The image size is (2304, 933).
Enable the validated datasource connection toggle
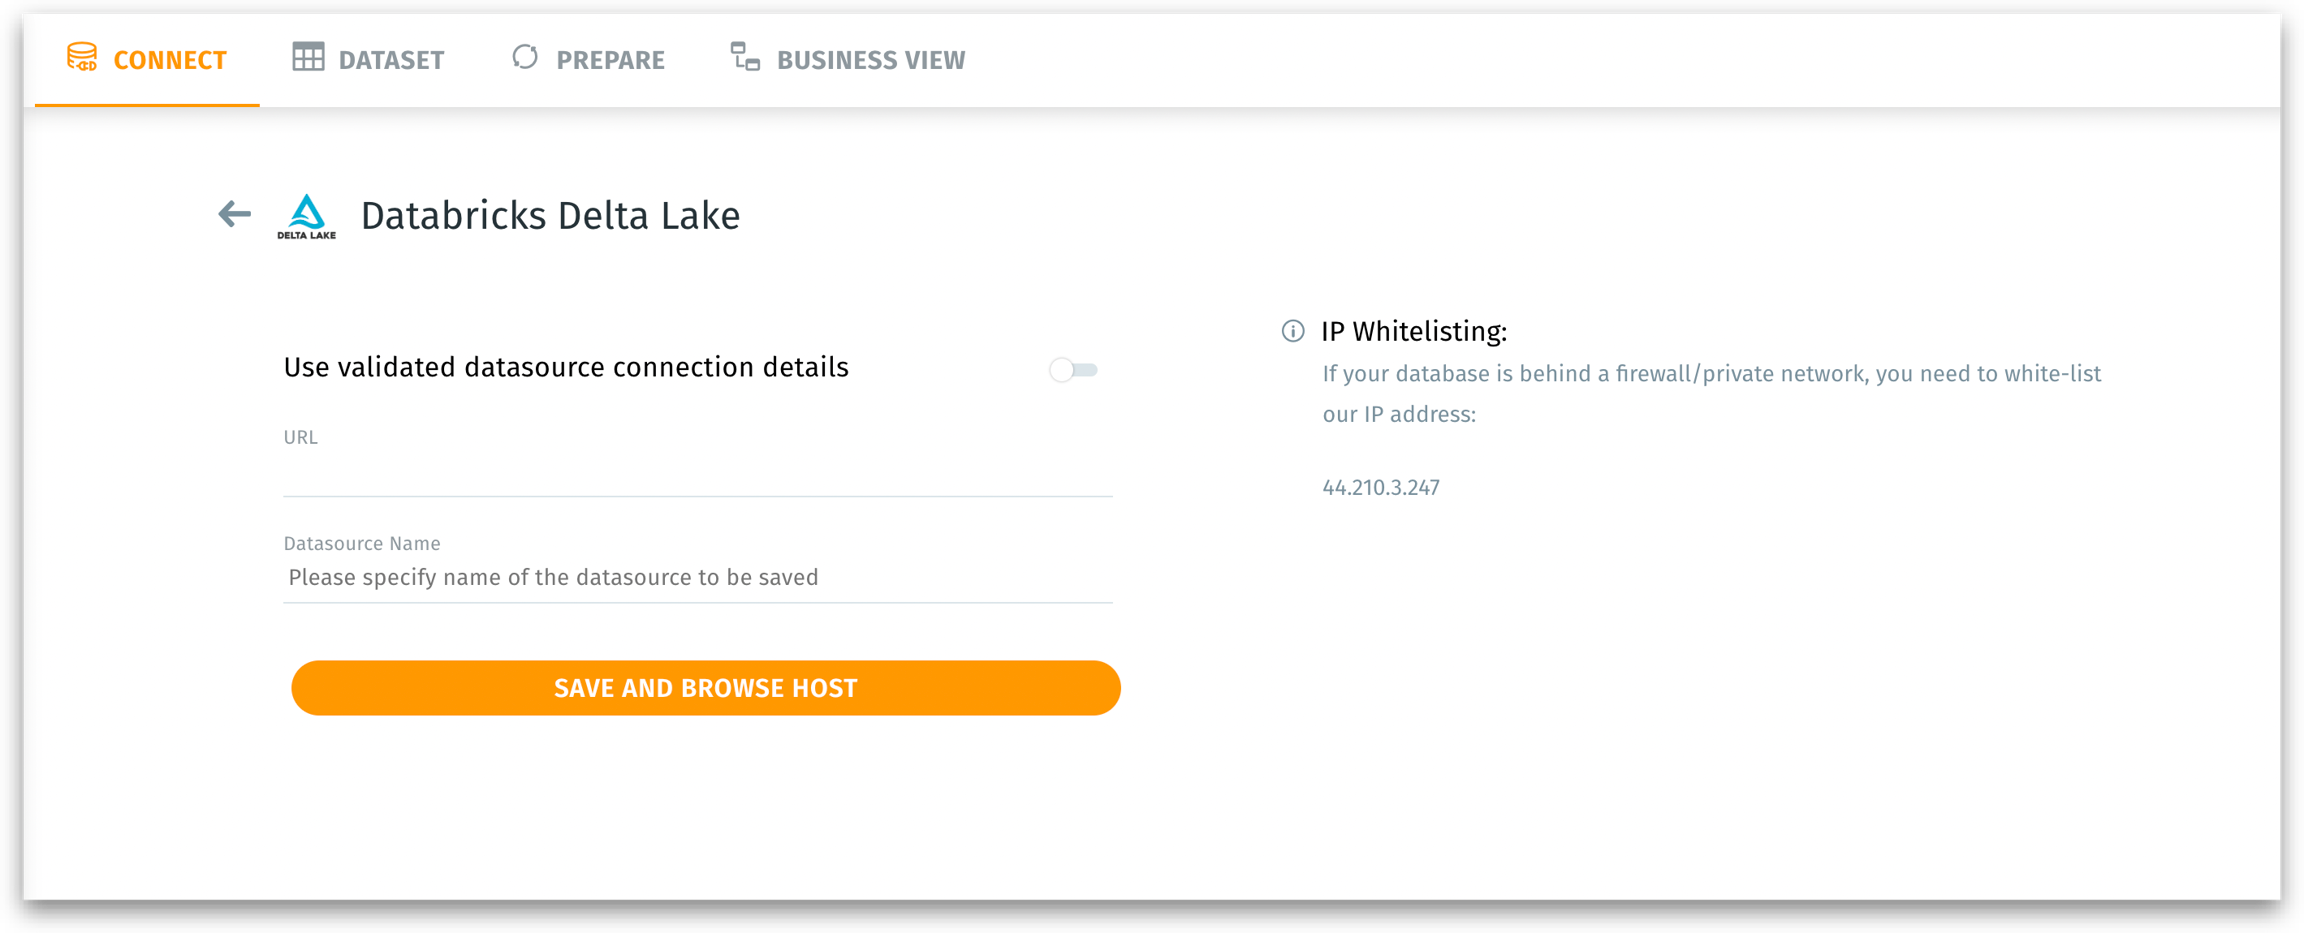coord(1073,370)
